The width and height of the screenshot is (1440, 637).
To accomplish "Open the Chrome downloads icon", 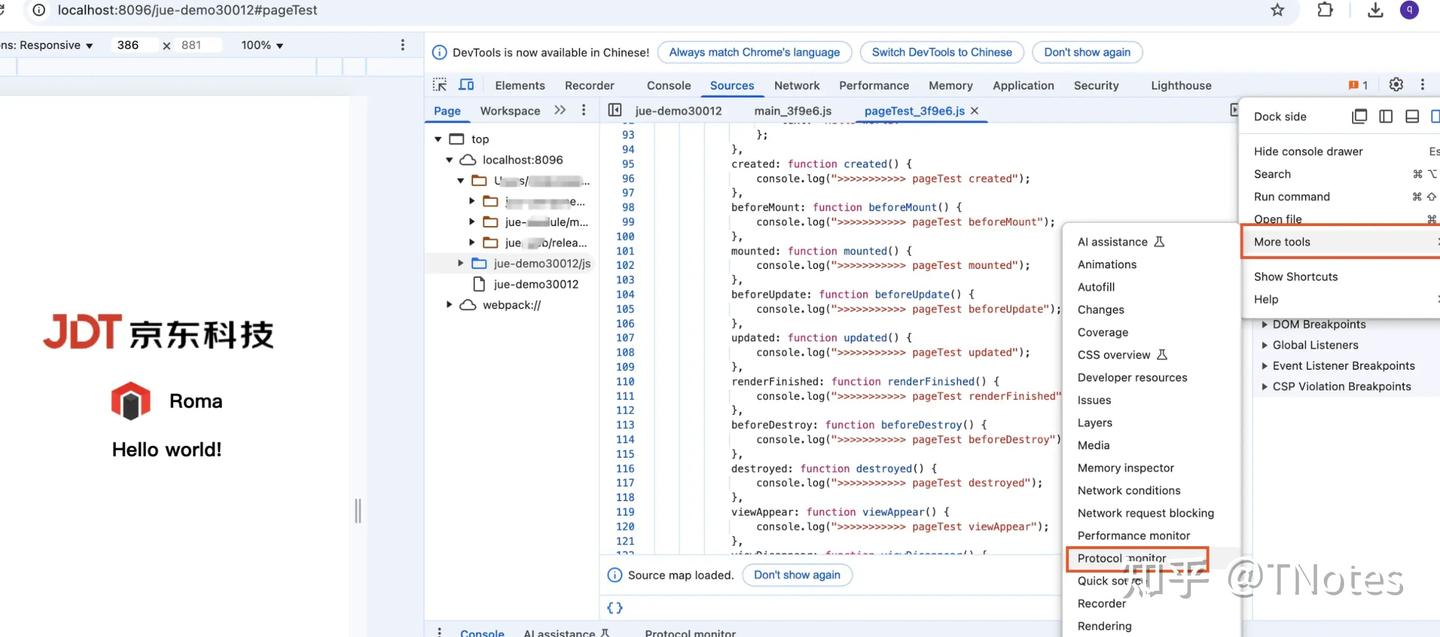I will tap(1375, 10).
